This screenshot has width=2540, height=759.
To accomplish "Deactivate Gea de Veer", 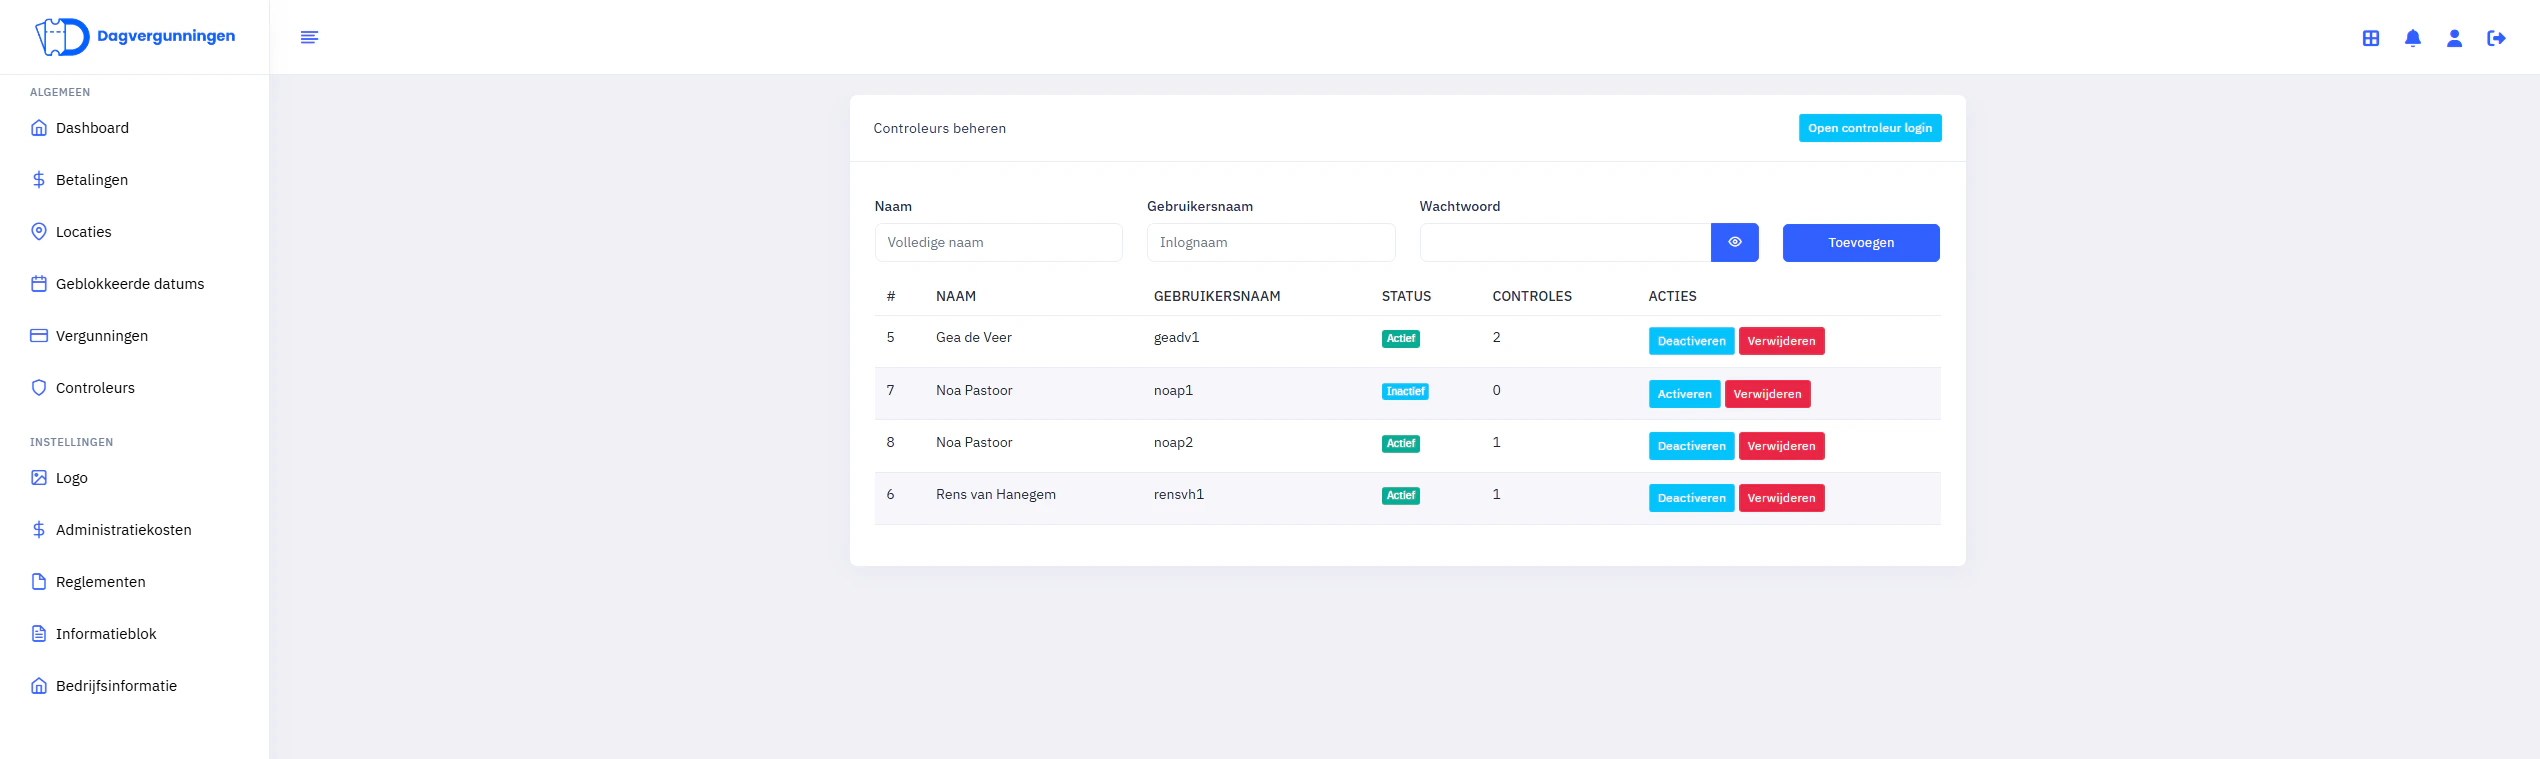I will (x=1691, y=341).
